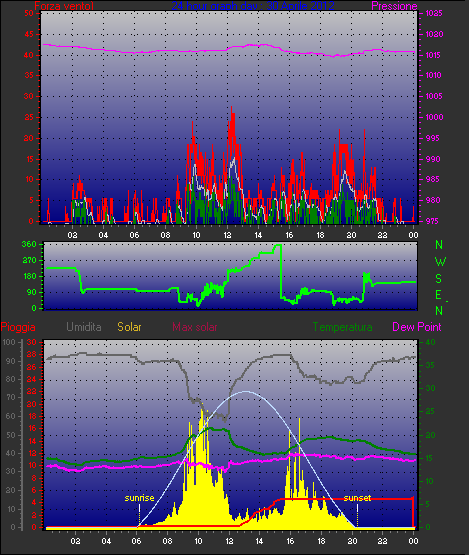469x555 pixels.
Task: Click the 24 hour graph day title
Action: (253, 6)
